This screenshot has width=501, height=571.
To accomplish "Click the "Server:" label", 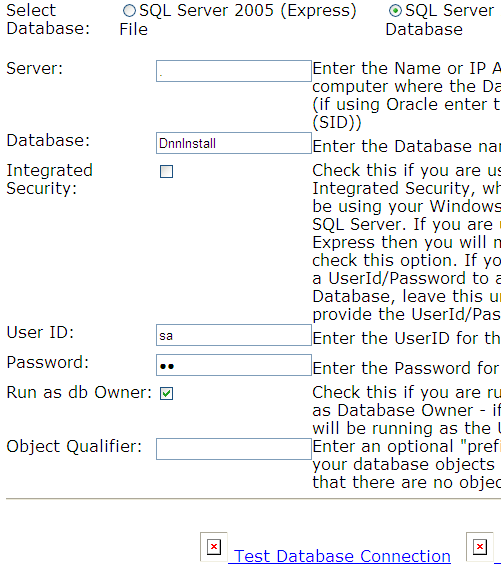I will click(x=35, y=68).
